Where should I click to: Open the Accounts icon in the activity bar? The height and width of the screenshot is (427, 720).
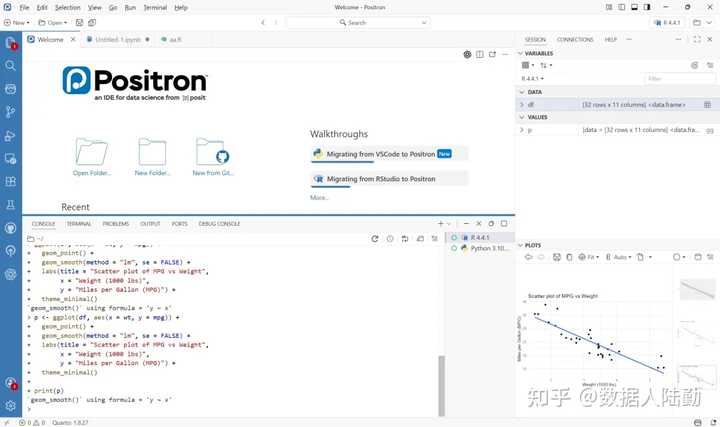click(10, 383)
